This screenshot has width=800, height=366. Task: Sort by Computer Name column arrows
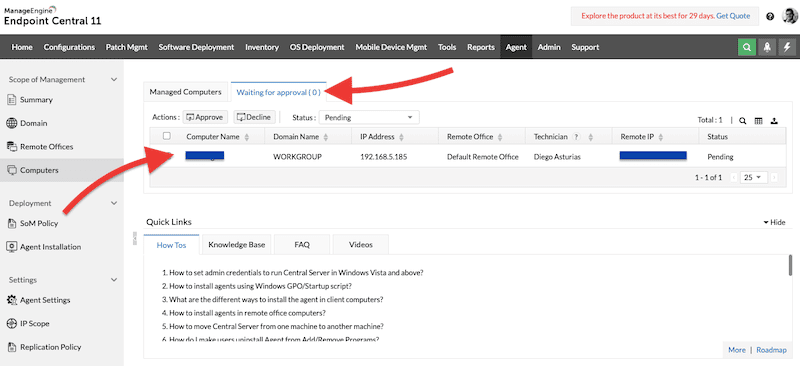tap(247, 137)
